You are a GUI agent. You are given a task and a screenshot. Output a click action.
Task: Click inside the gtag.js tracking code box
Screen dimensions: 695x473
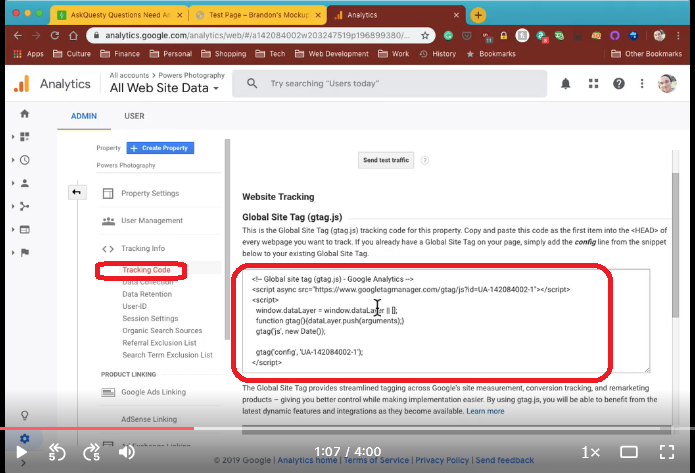(x=446, y=321)
